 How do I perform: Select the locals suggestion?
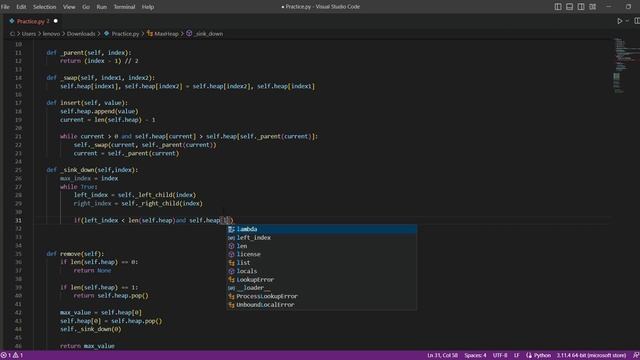tap(322, 271)
